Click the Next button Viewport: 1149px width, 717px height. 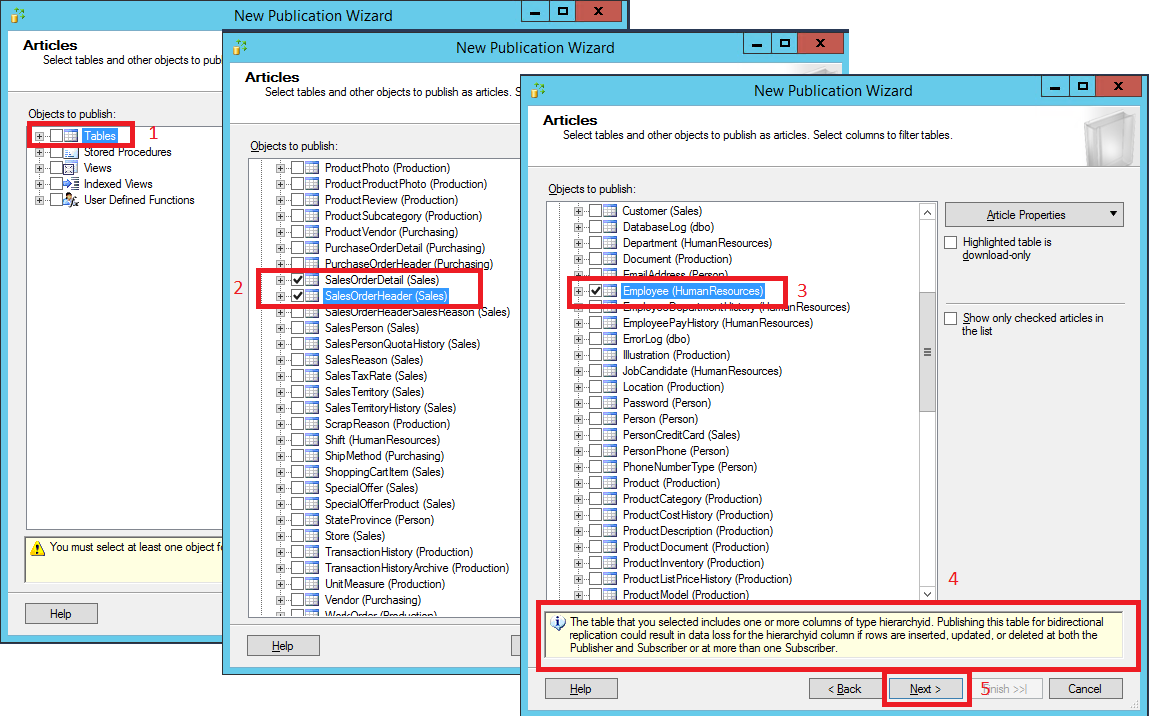click(x=926, y=688)
